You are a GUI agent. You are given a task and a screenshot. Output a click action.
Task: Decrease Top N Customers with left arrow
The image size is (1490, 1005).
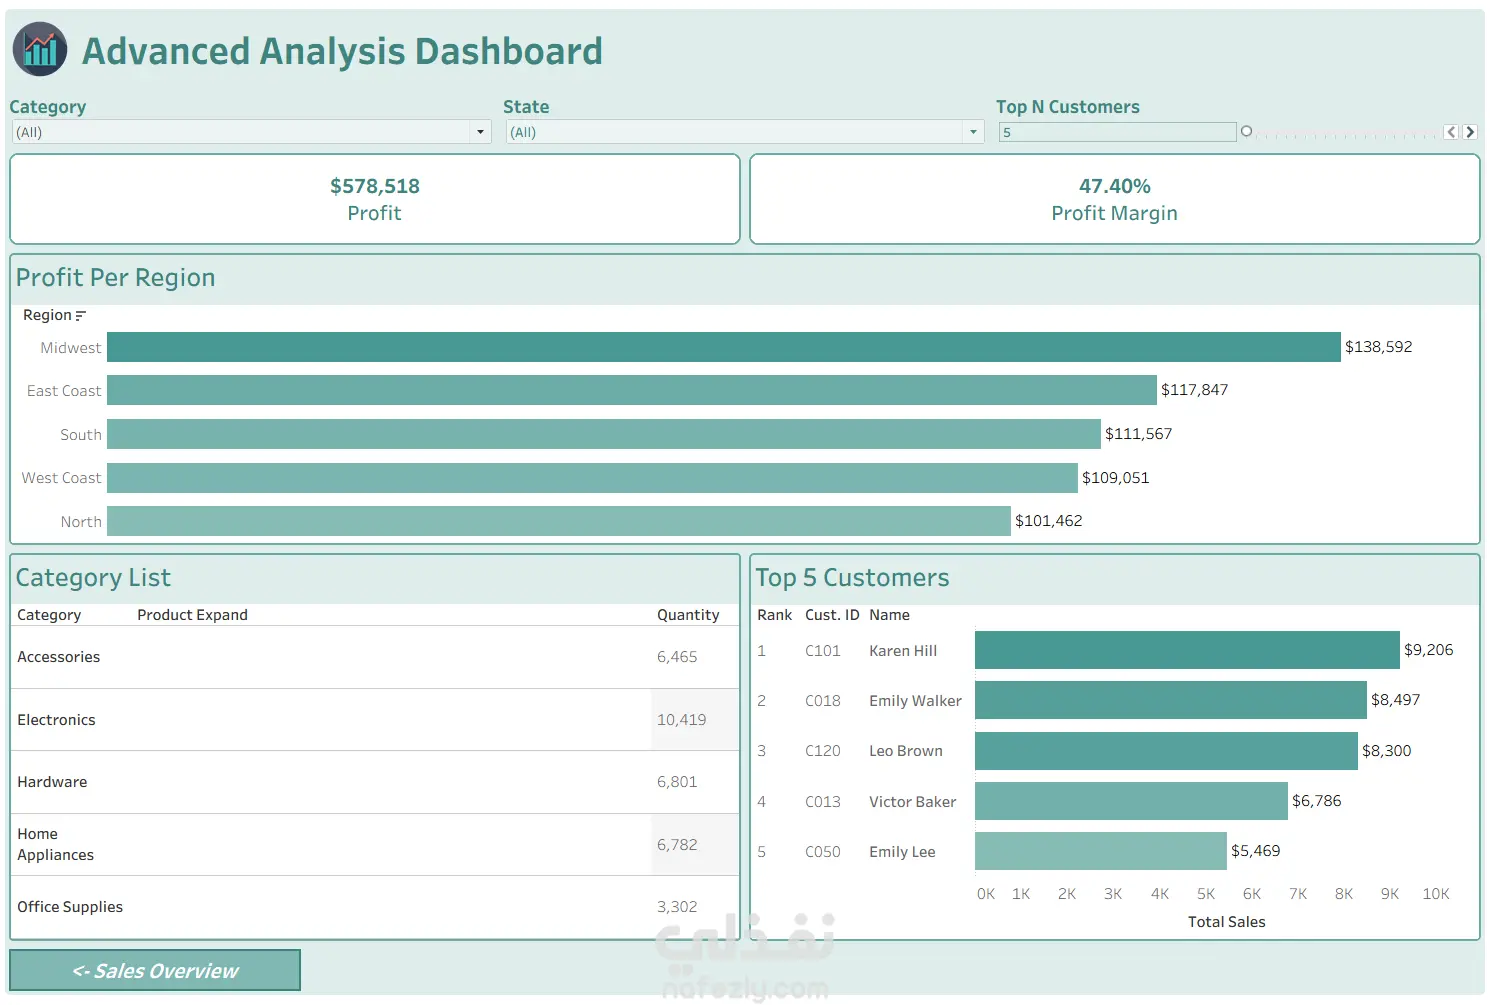(1451, 132)
